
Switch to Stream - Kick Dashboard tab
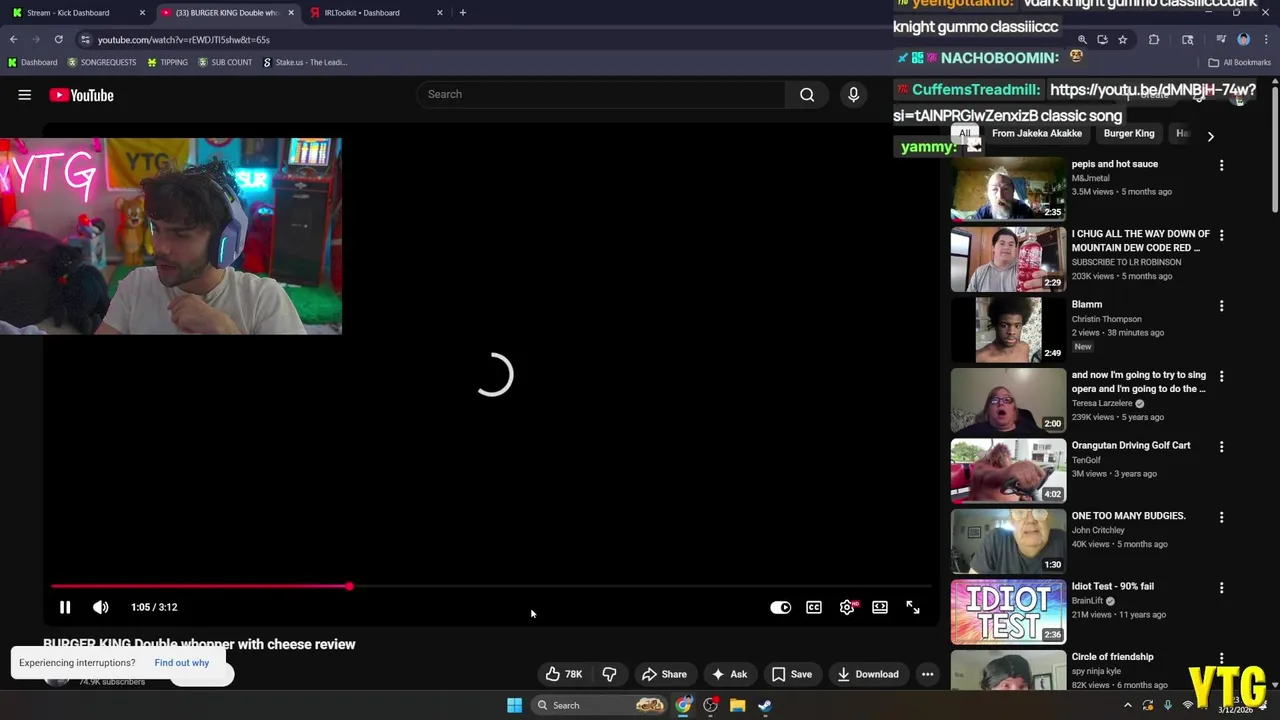[x=76, y=13]
